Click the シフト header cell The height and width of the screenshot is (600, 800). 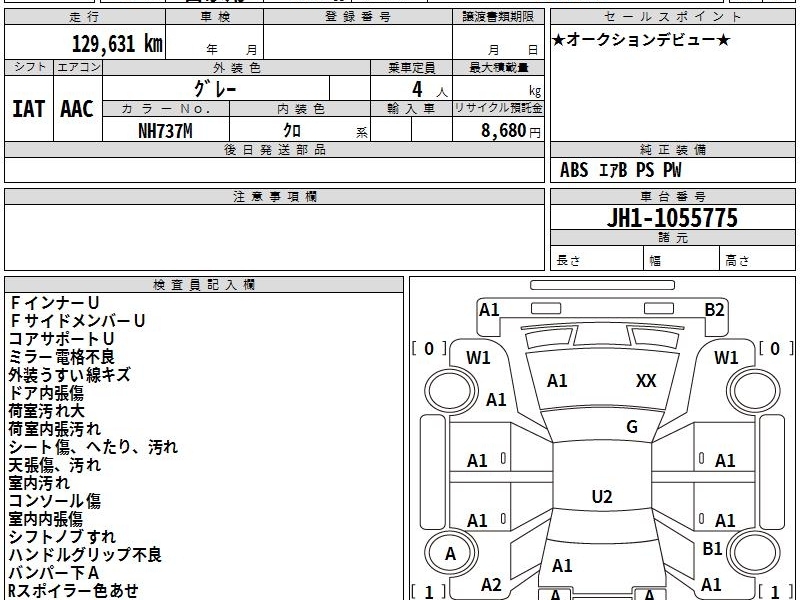[x=29, y=67]
